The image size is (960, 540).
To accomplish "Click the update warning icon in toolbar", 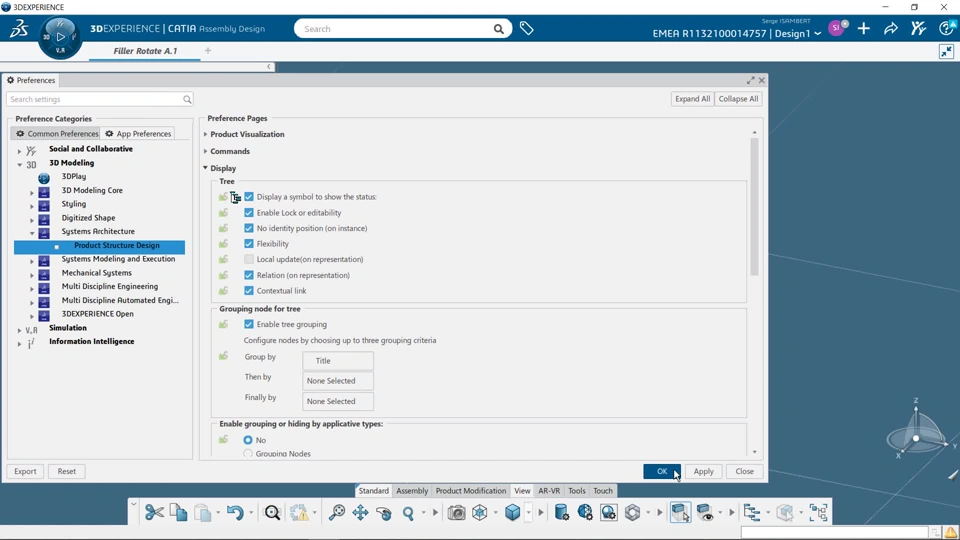I will (x=299, y=512).
